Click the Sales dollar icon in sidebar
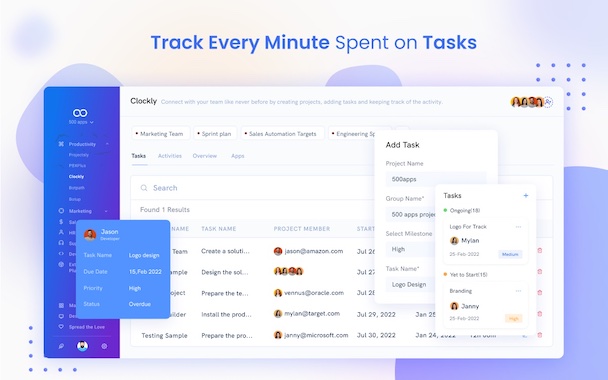This screenshot has width=608, height=380. [x=61, y=222]
